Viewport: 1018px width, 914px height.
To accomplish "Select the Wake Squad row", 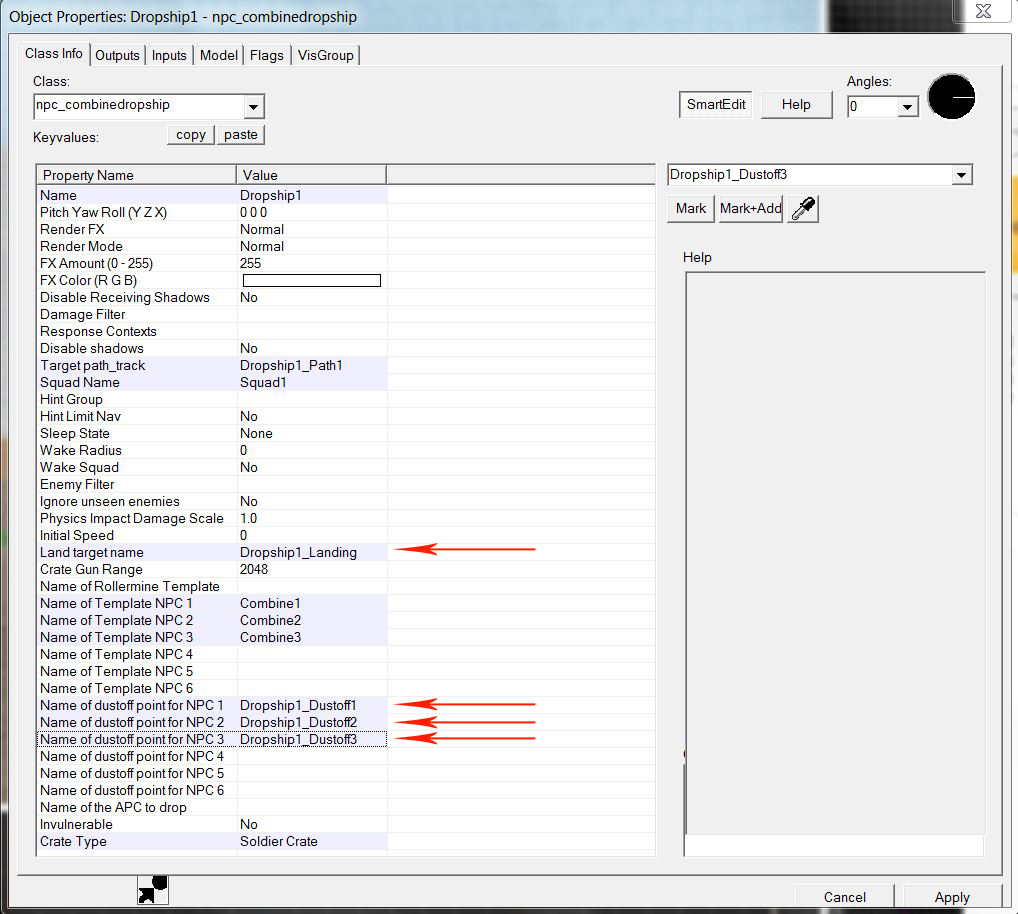I will tap(212, 467).
